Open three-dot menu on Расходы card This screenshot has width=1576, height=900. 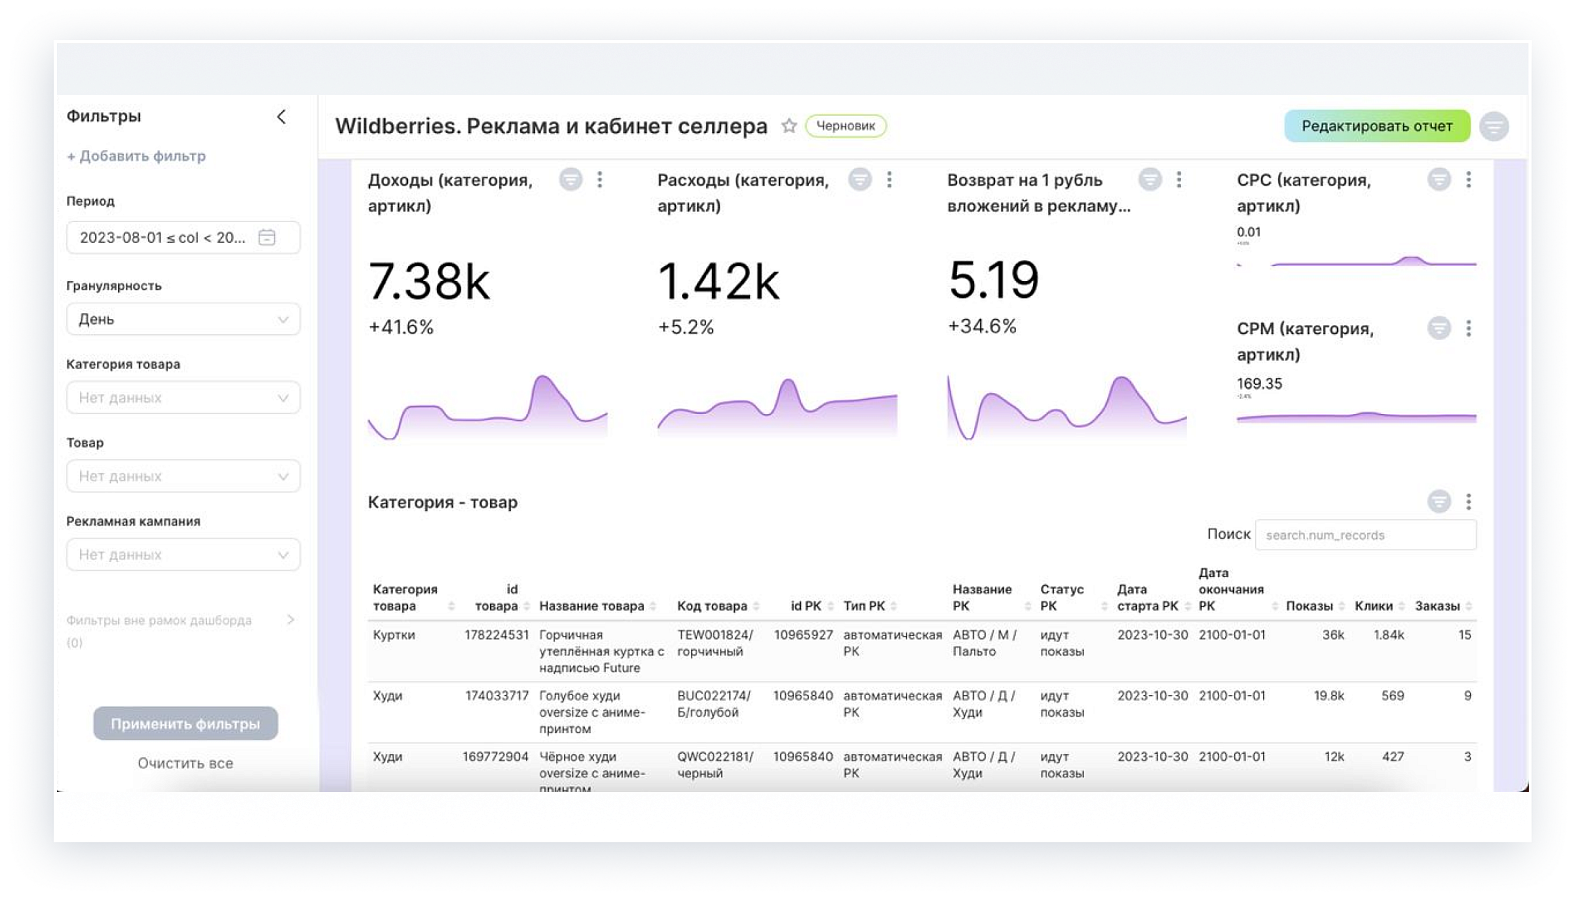coord(889,180)
